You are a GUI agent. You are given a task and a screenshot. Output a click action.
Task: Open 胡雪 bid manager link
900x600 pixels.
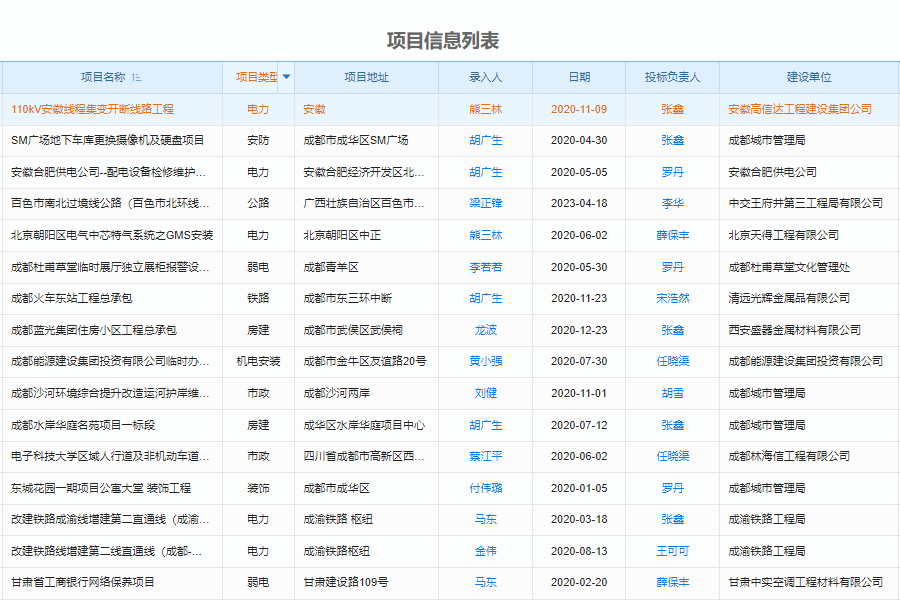pos(672,393)
